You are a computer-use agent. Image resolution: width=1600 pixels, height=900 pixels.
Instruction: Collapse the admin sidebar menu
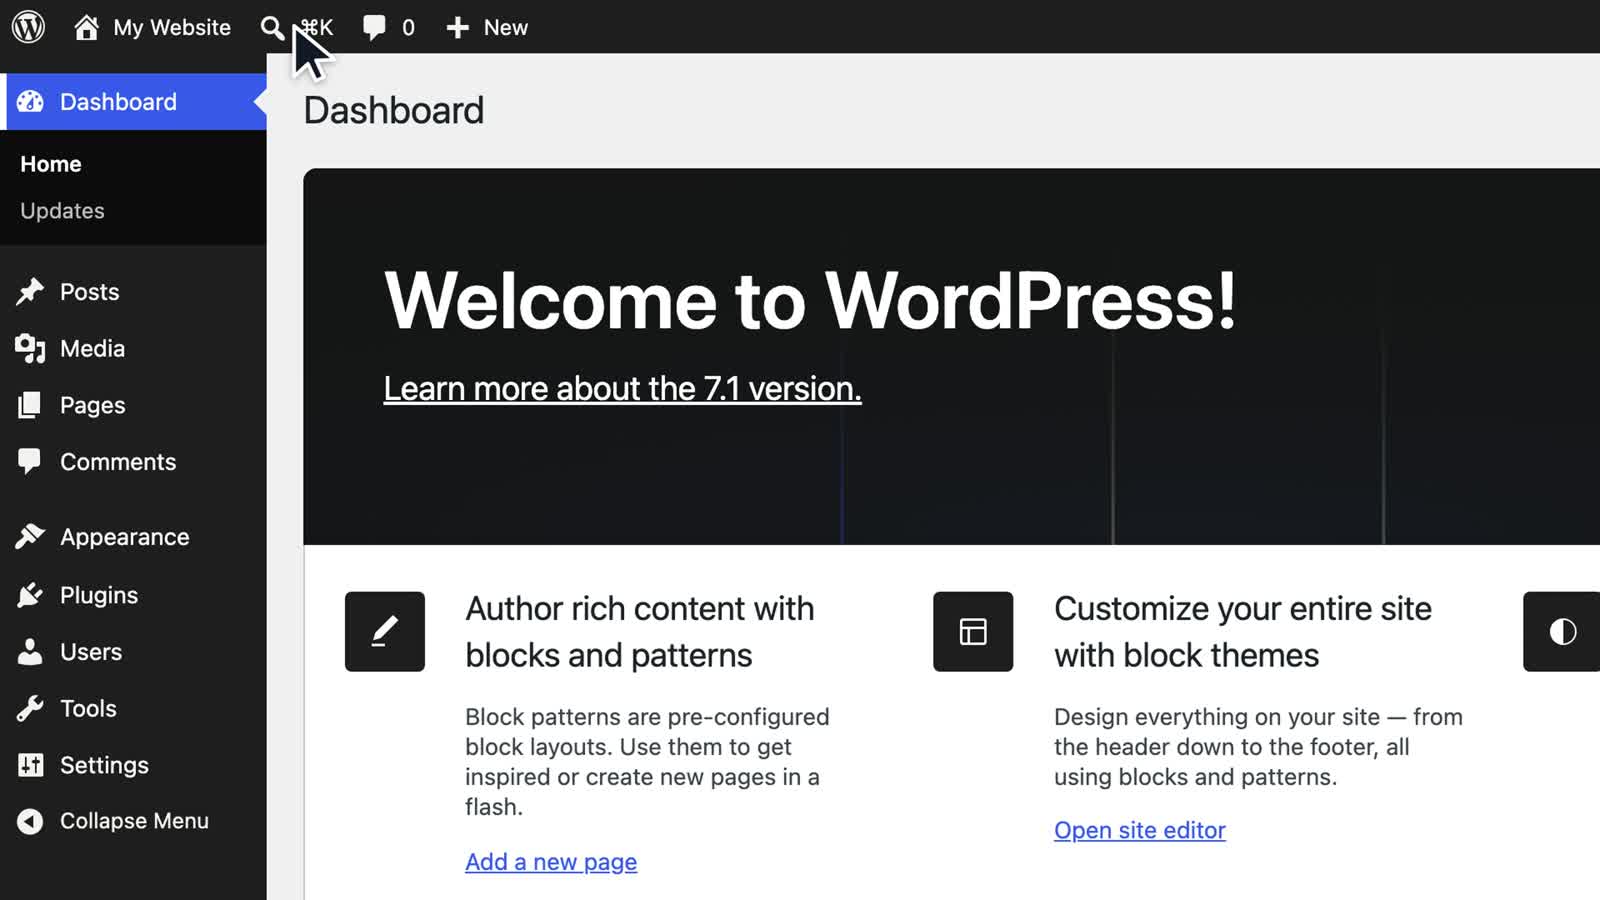(133, 821)
